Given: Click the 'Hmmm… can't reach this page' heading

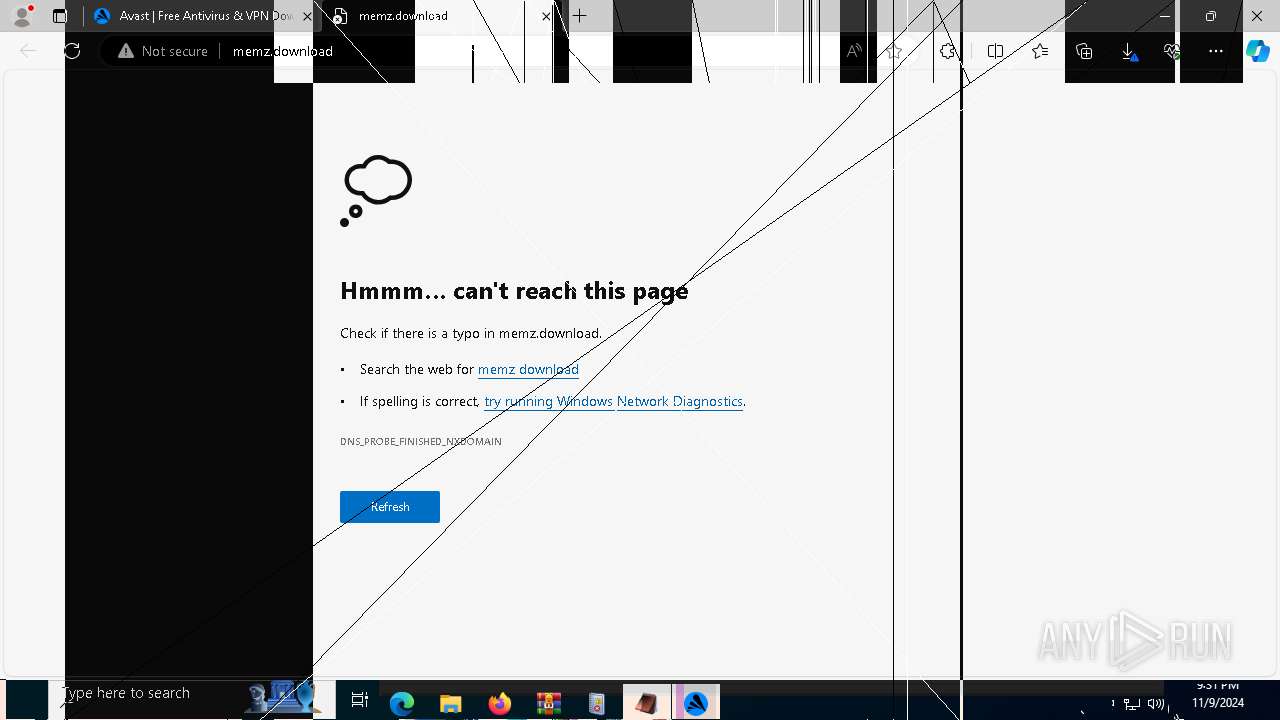Looking at the screenshot, I should tap(514, 291).
